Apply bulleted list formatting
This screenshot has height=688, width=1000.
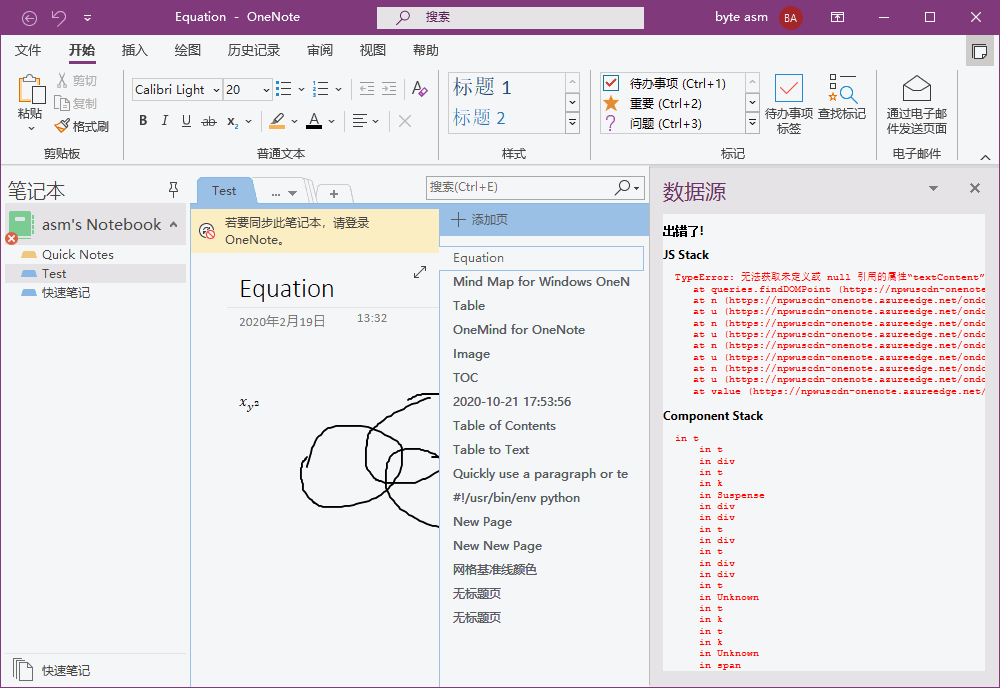(x=284, y=89)
